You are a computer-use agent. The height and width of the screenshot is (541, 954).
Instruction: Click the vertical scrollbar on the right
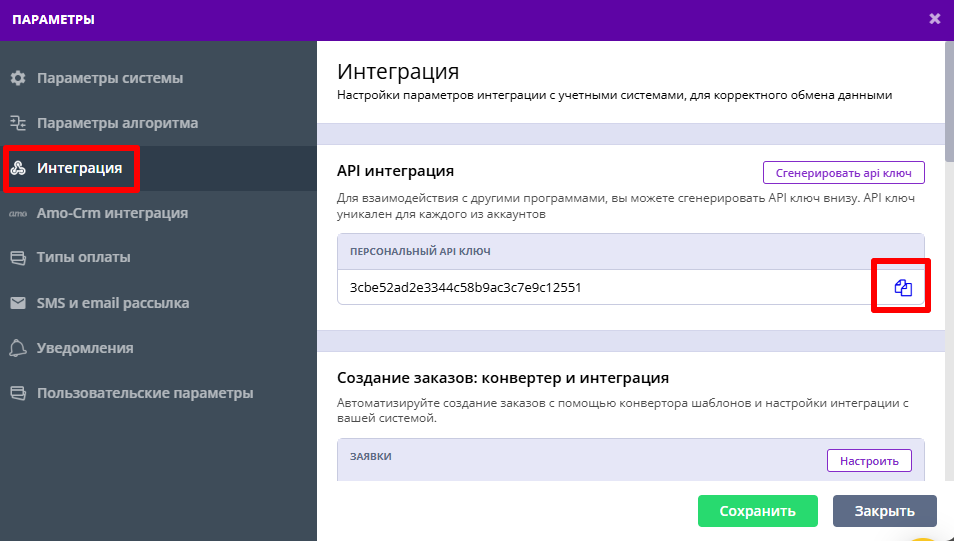coord(949,100)
